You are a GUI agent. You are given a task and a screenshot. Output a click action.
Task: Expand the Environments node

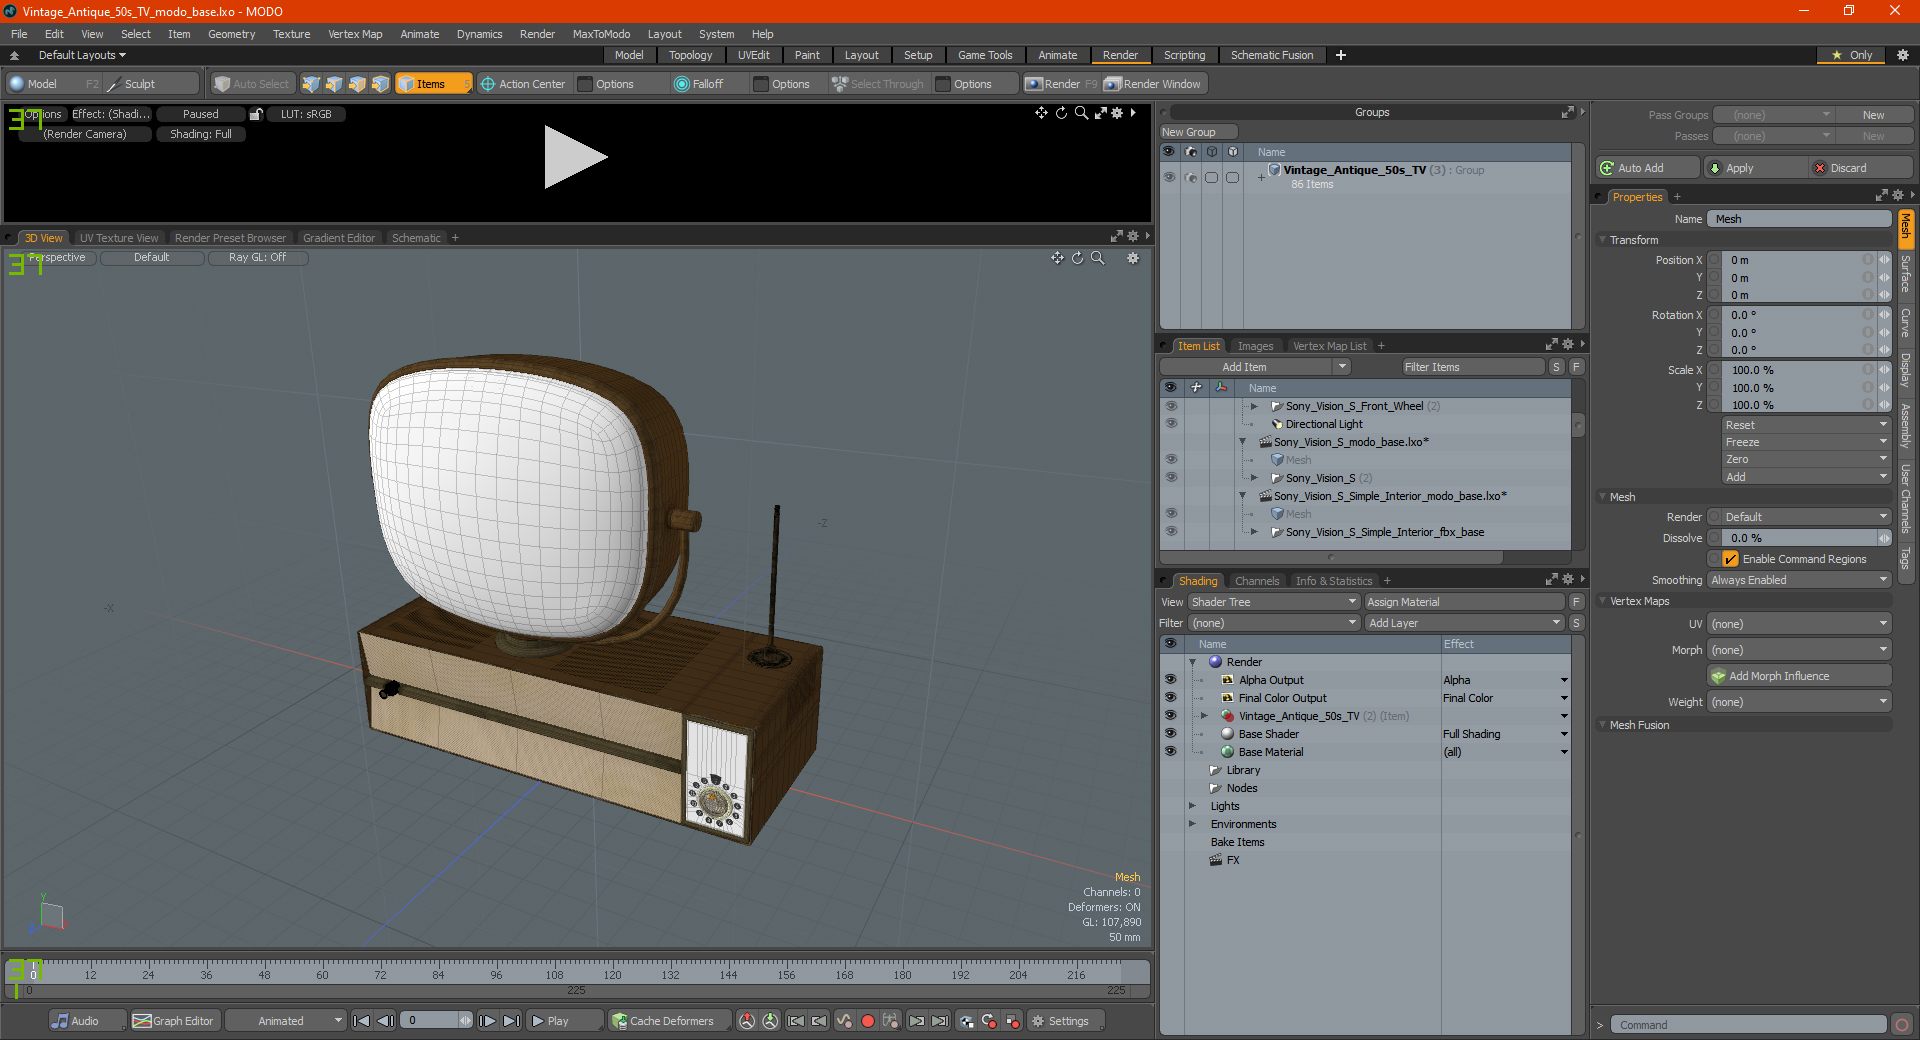[x=1192, y=824]
